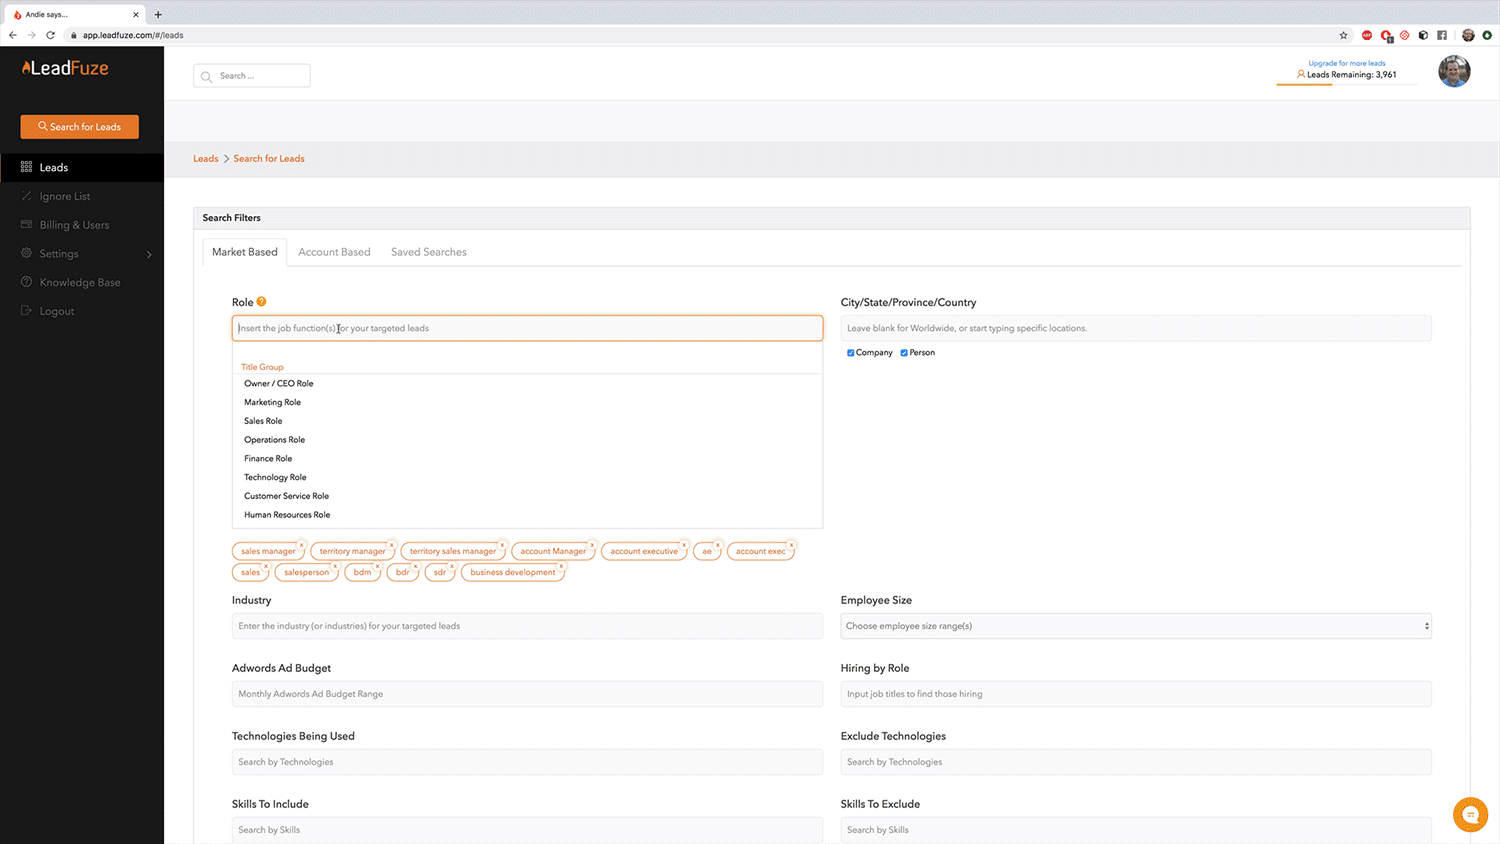1500x844 pixels.
Task: Click Logout in the sidebar
Action: click(x=57, y=311)
